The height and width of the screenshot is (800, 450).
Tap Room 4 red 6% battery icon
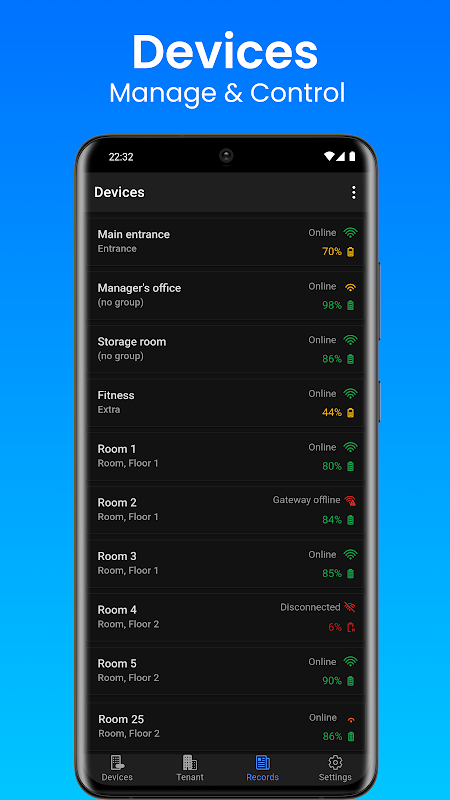351,627
